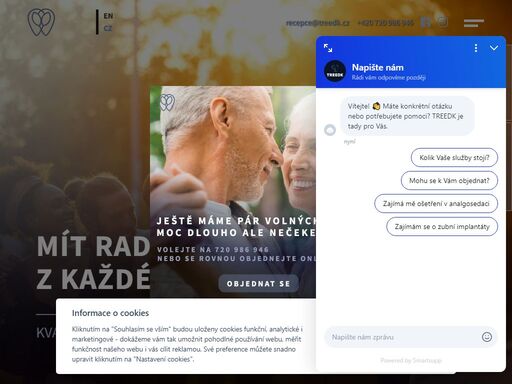This screenshot has height=384, width=512.
Task: Choose quick reply "Mohu se k Vám objednat?"
Action: tap(449, 181)
